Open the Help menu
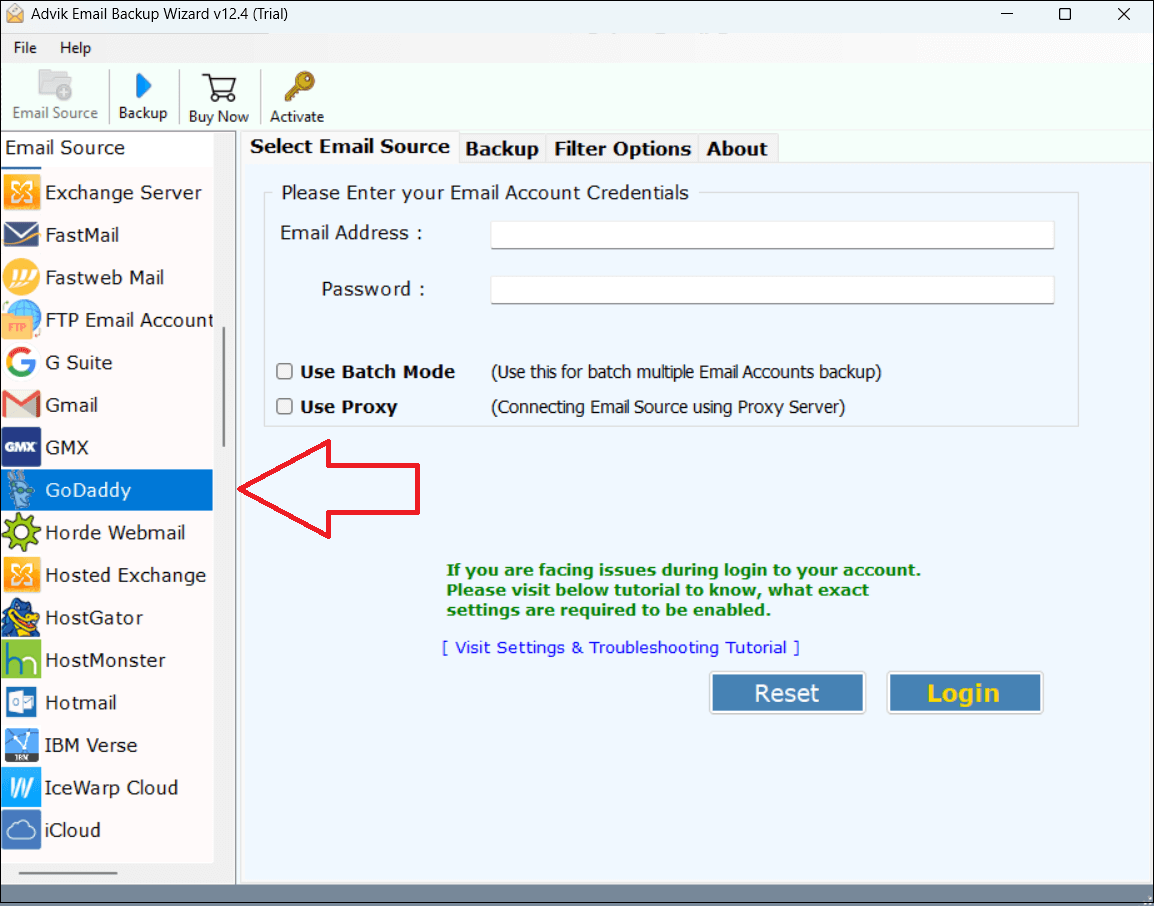 (75, 48)
